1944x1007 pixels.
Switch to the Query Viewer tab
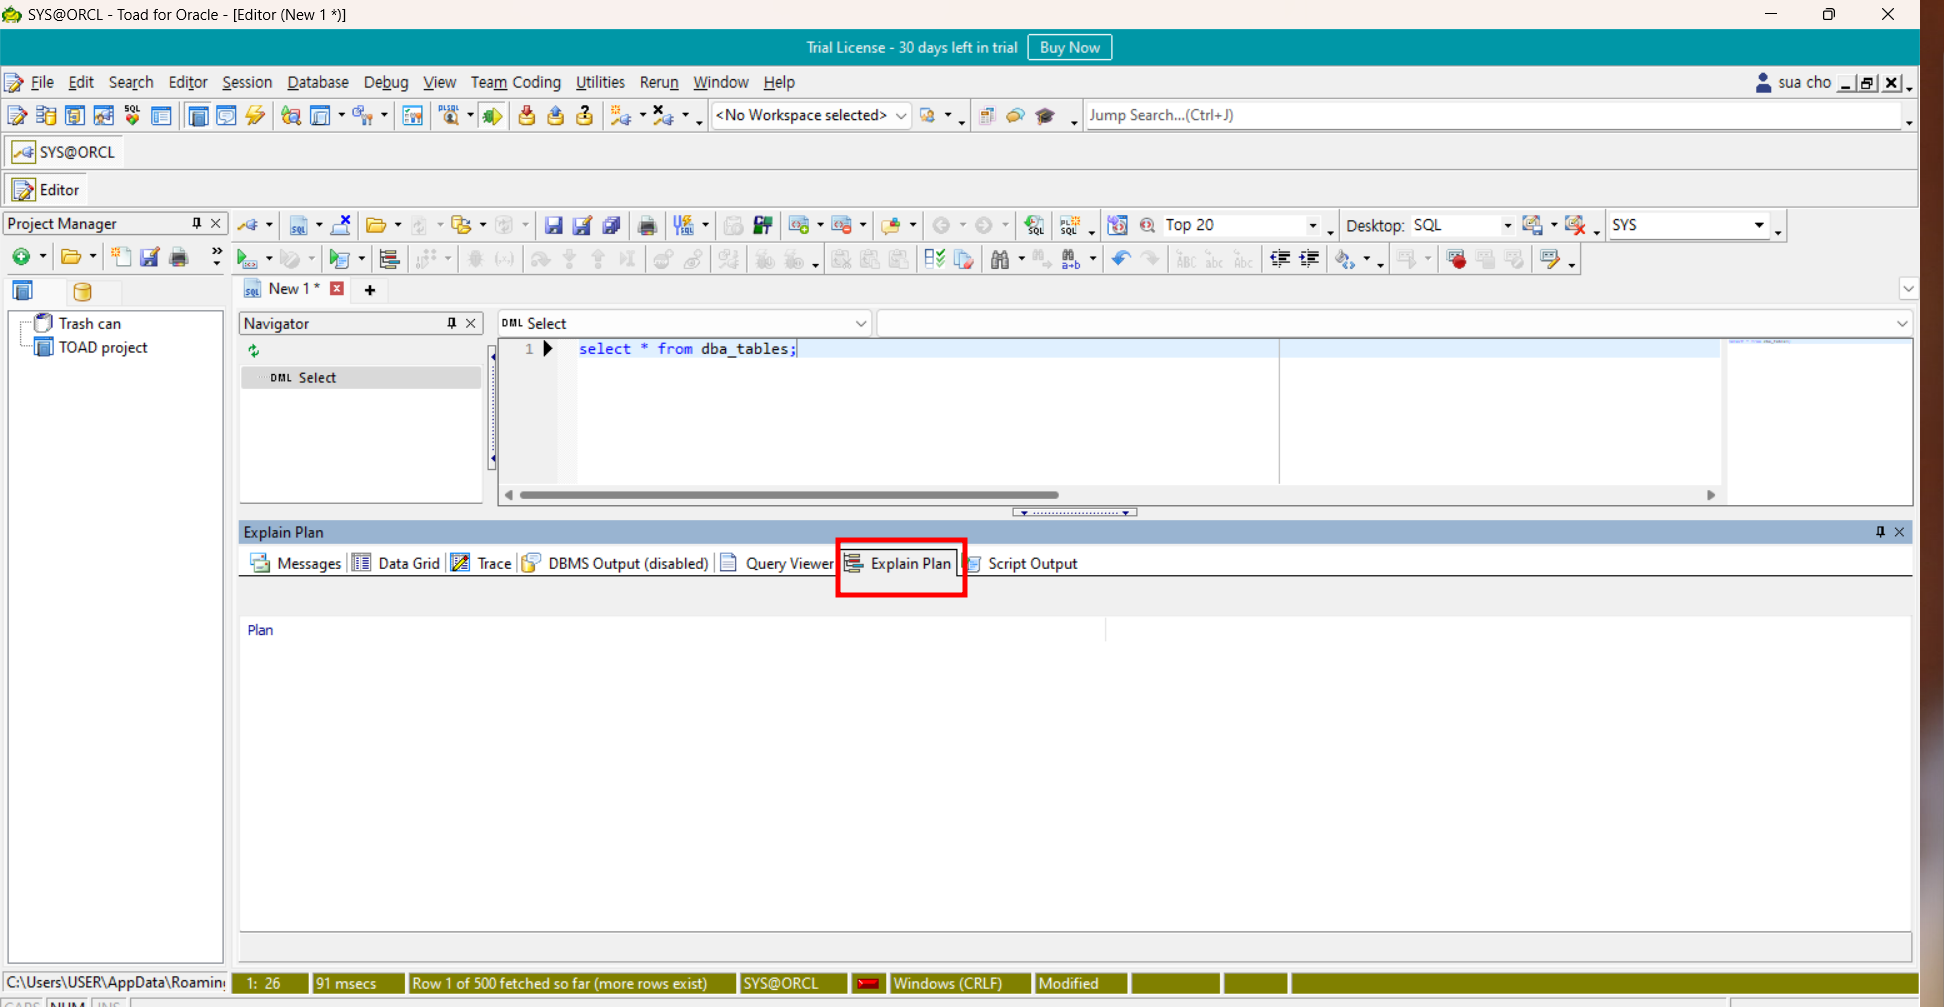coord(777,563)
